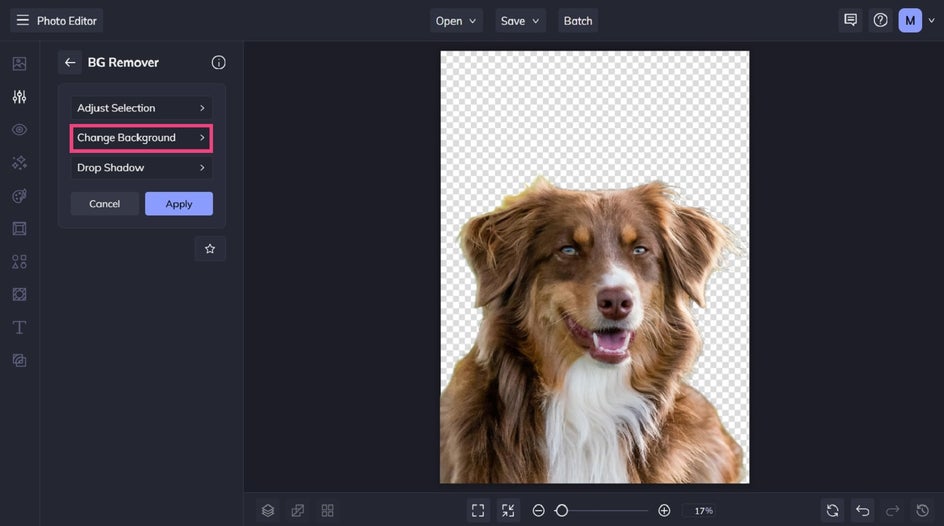The image size is (944, 526).
Task: Add BG Remover to favorites star
Action: 210,249
